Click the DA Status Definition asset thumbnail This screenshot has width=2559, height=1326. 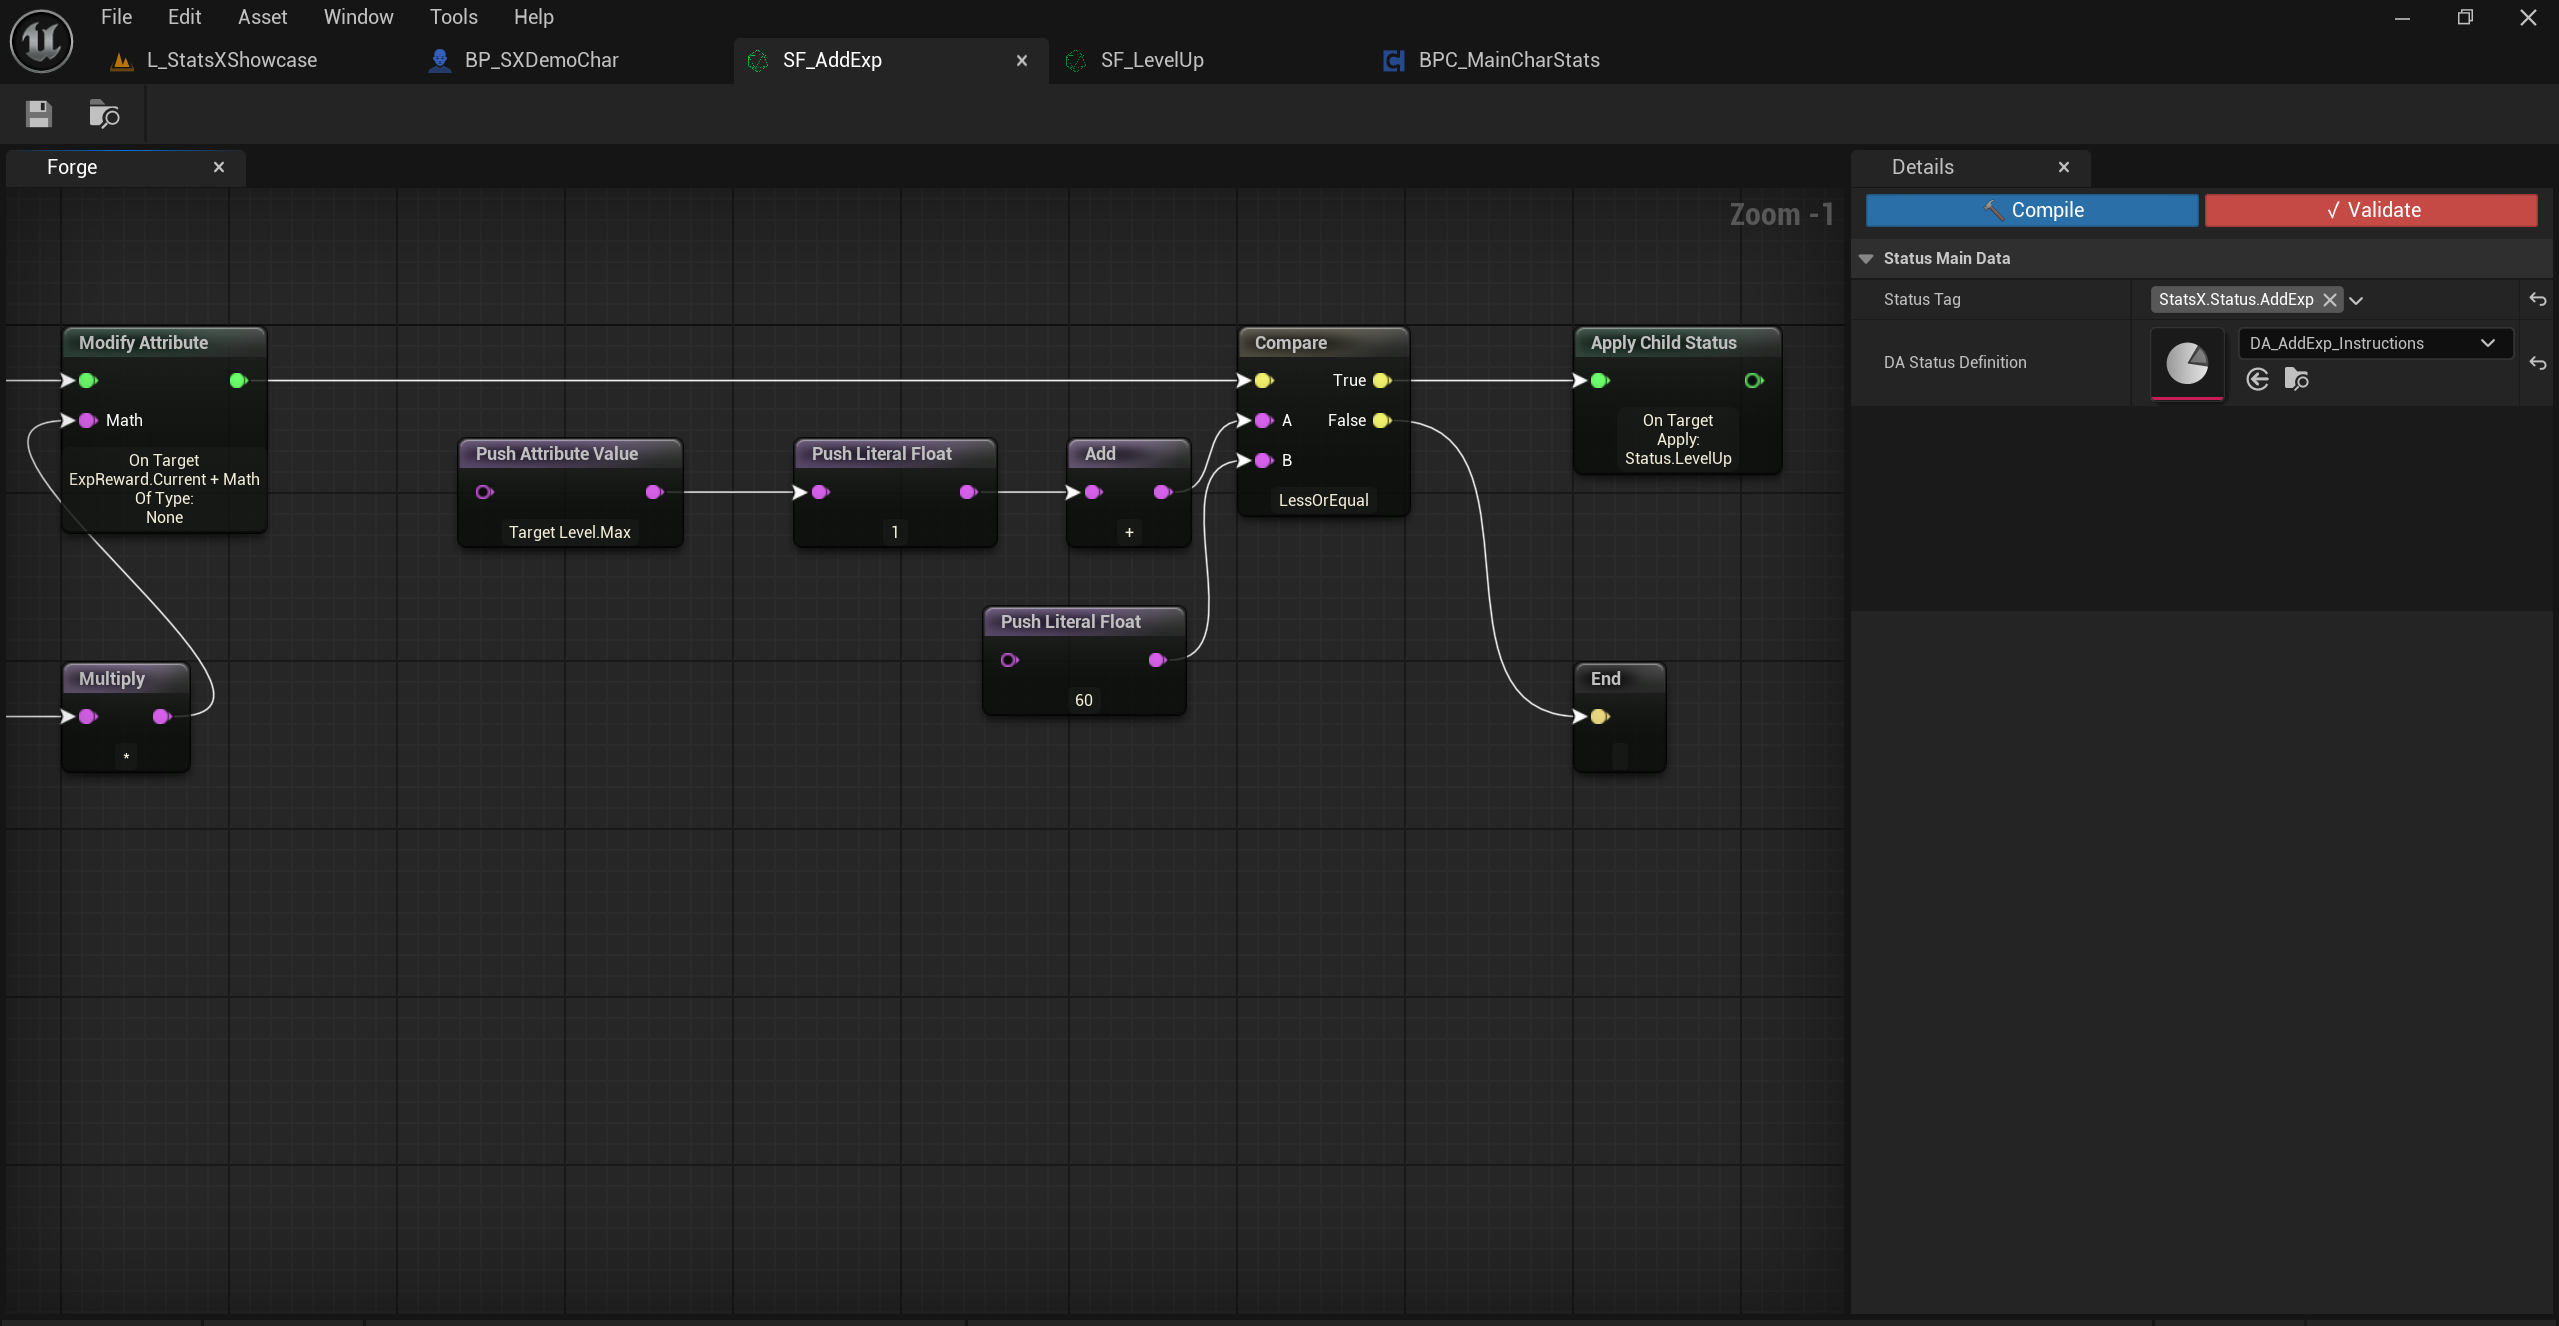coord(2187,363)
